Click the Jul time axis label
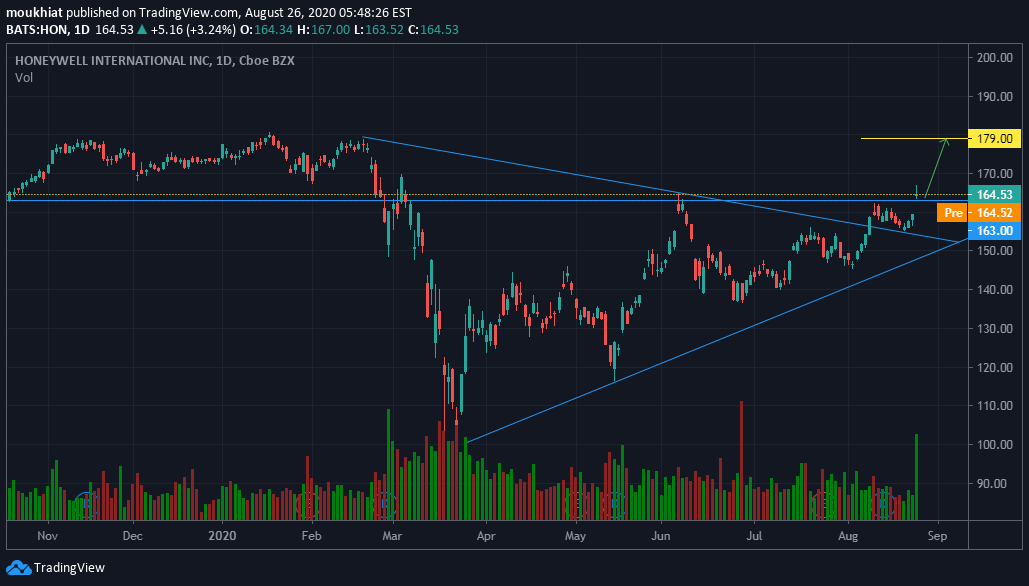 click(x=755, y=536)
